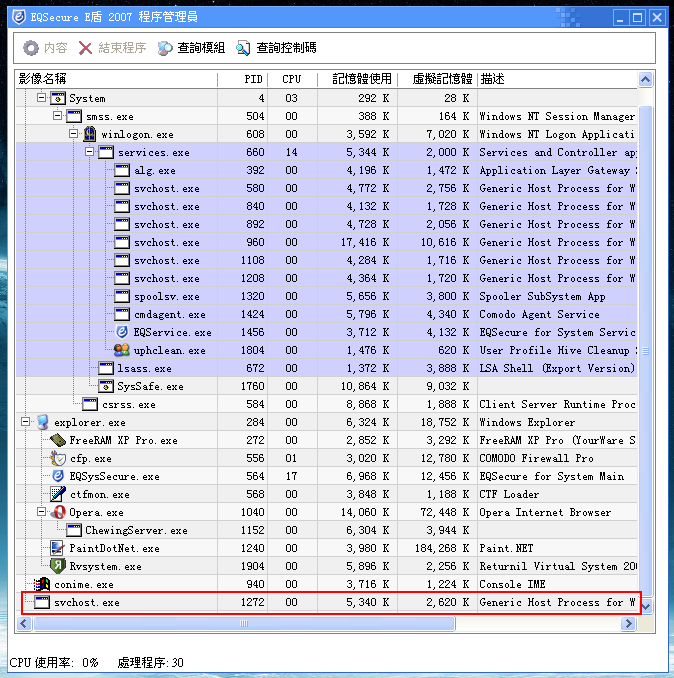Select the services.exe window icon
The width and height of the screenshot is (674, 678).
click(106, 152)
